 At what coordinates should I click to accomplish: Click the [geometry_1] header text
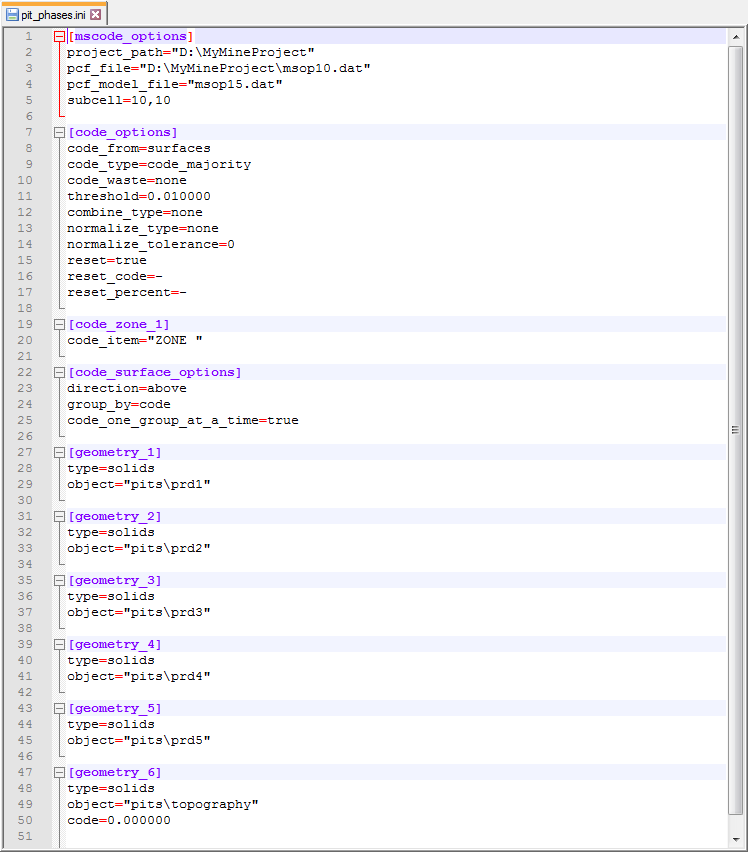[x=115, y=452]
